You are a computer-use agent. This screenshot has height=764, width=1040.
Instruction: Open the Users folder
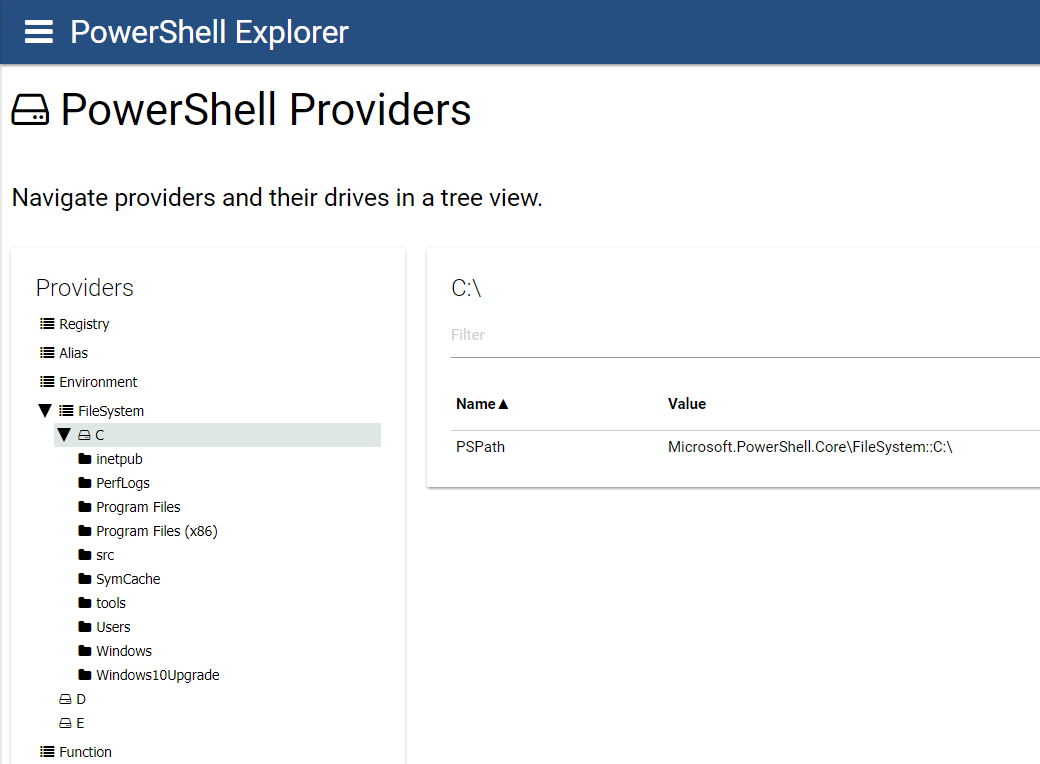tap(113, 627)
